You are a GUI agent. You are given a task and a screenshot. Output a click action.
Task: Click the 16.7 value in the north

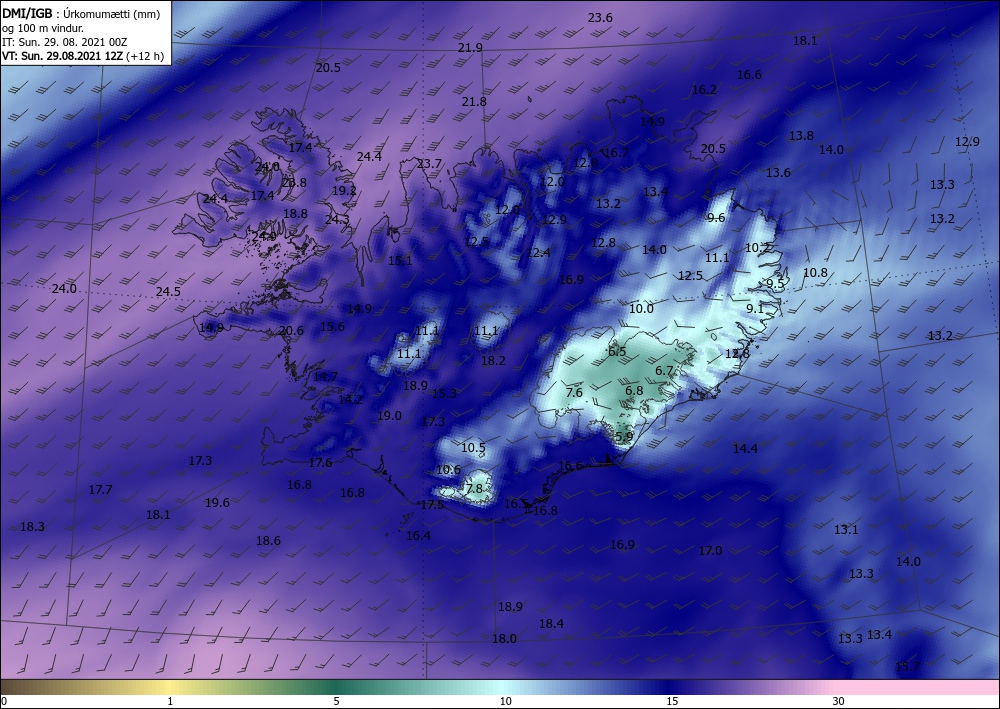pos(616,153)
